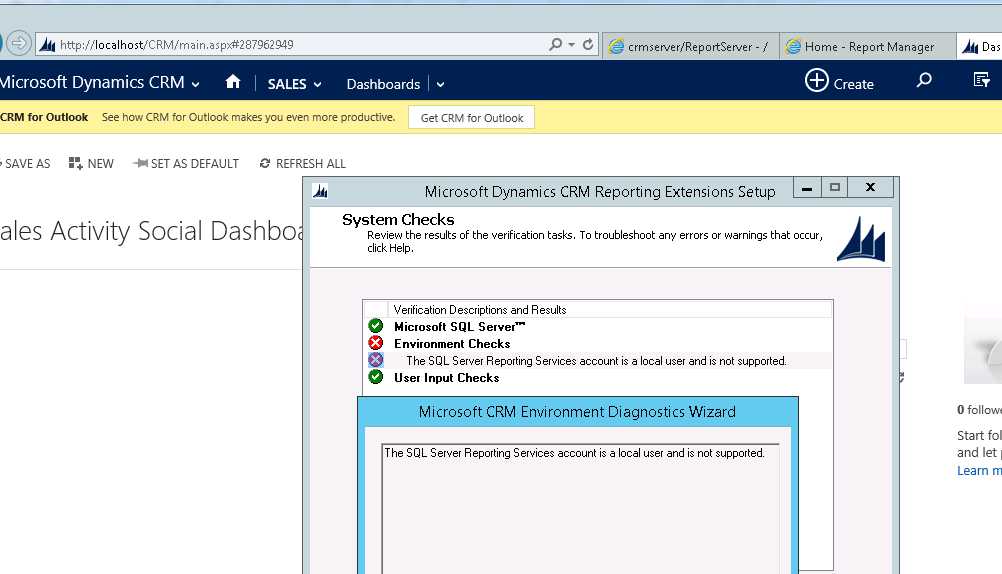Switch to the Dashboards browser tab
Viewport: 1002px width, 574px height.
coord(980,47)
